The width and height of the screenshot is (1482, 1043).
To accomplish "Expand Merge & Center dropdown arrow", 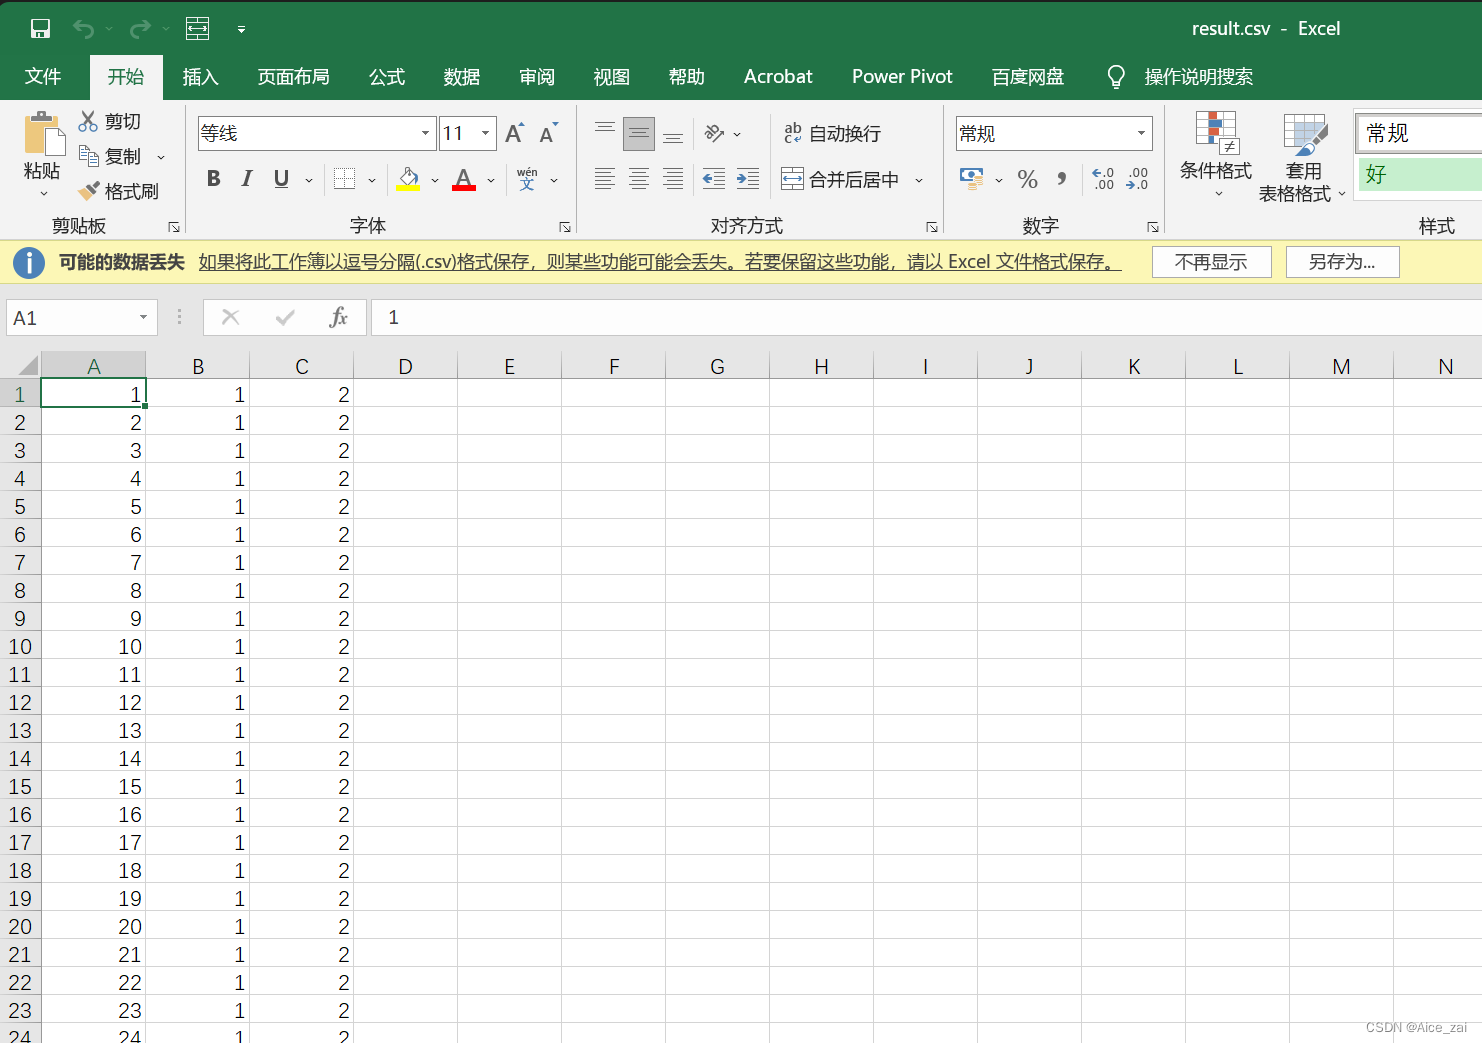I will click(919, 180).
